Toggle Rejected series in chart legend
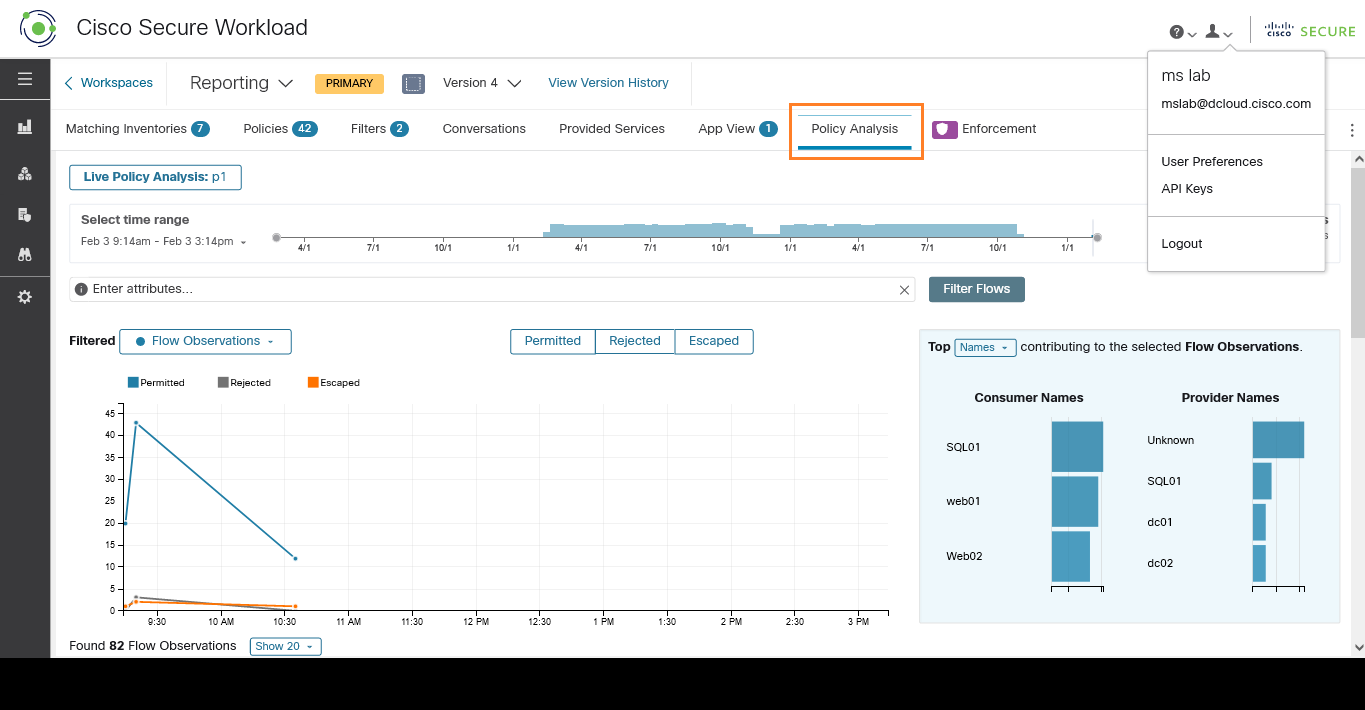Image resolution: width=1365 pixels, height=710 pixels. click(244, 383)
